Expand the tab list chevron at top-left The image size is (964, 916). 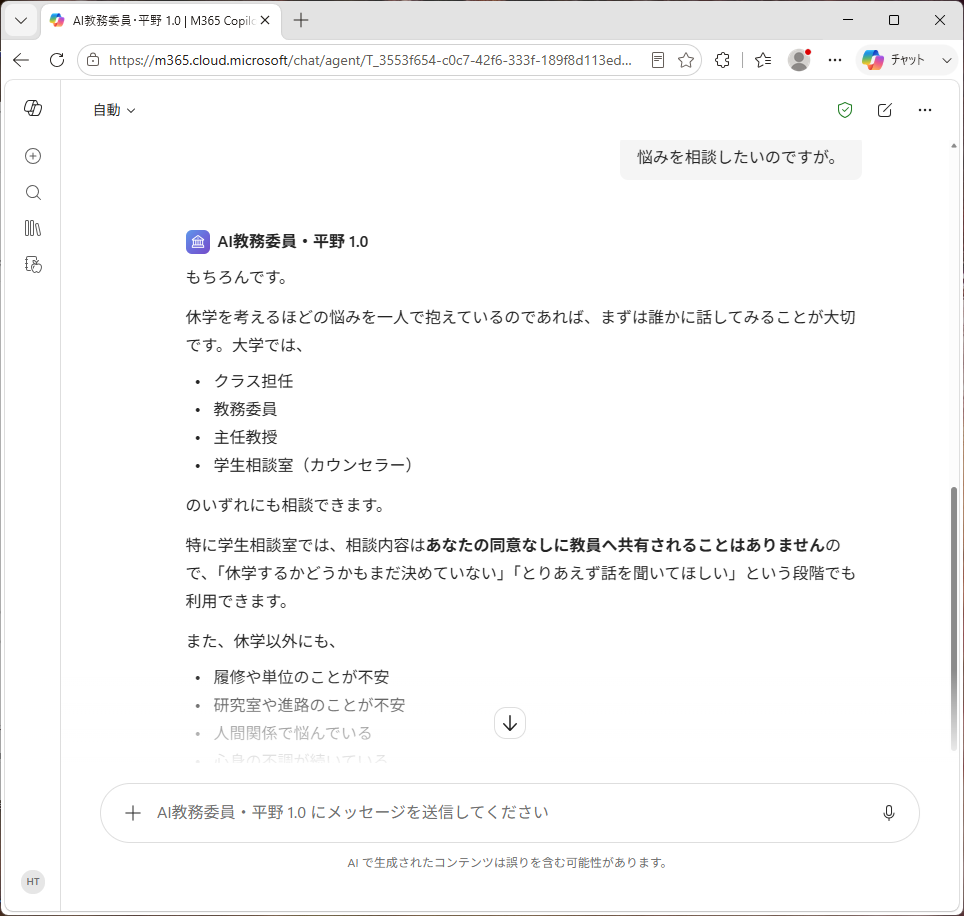point(21,20)
